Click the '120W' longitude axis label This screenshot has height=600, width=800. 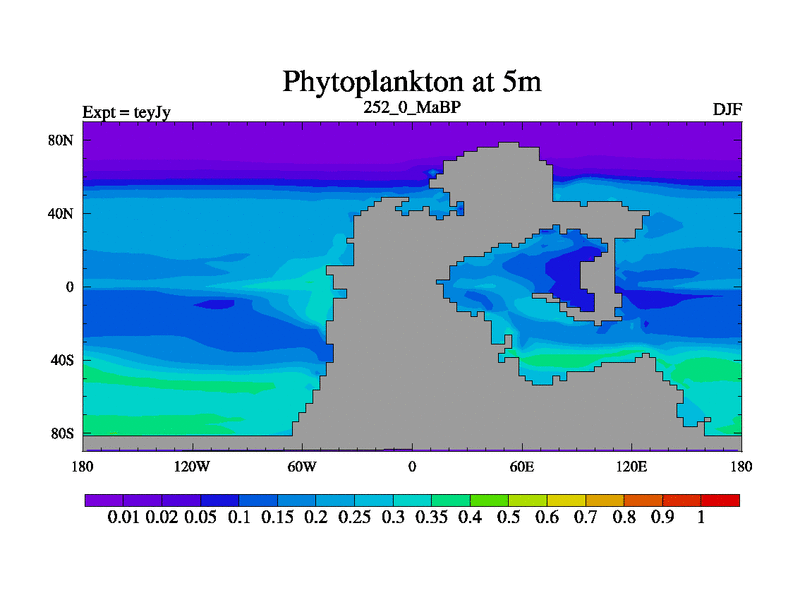192,466
